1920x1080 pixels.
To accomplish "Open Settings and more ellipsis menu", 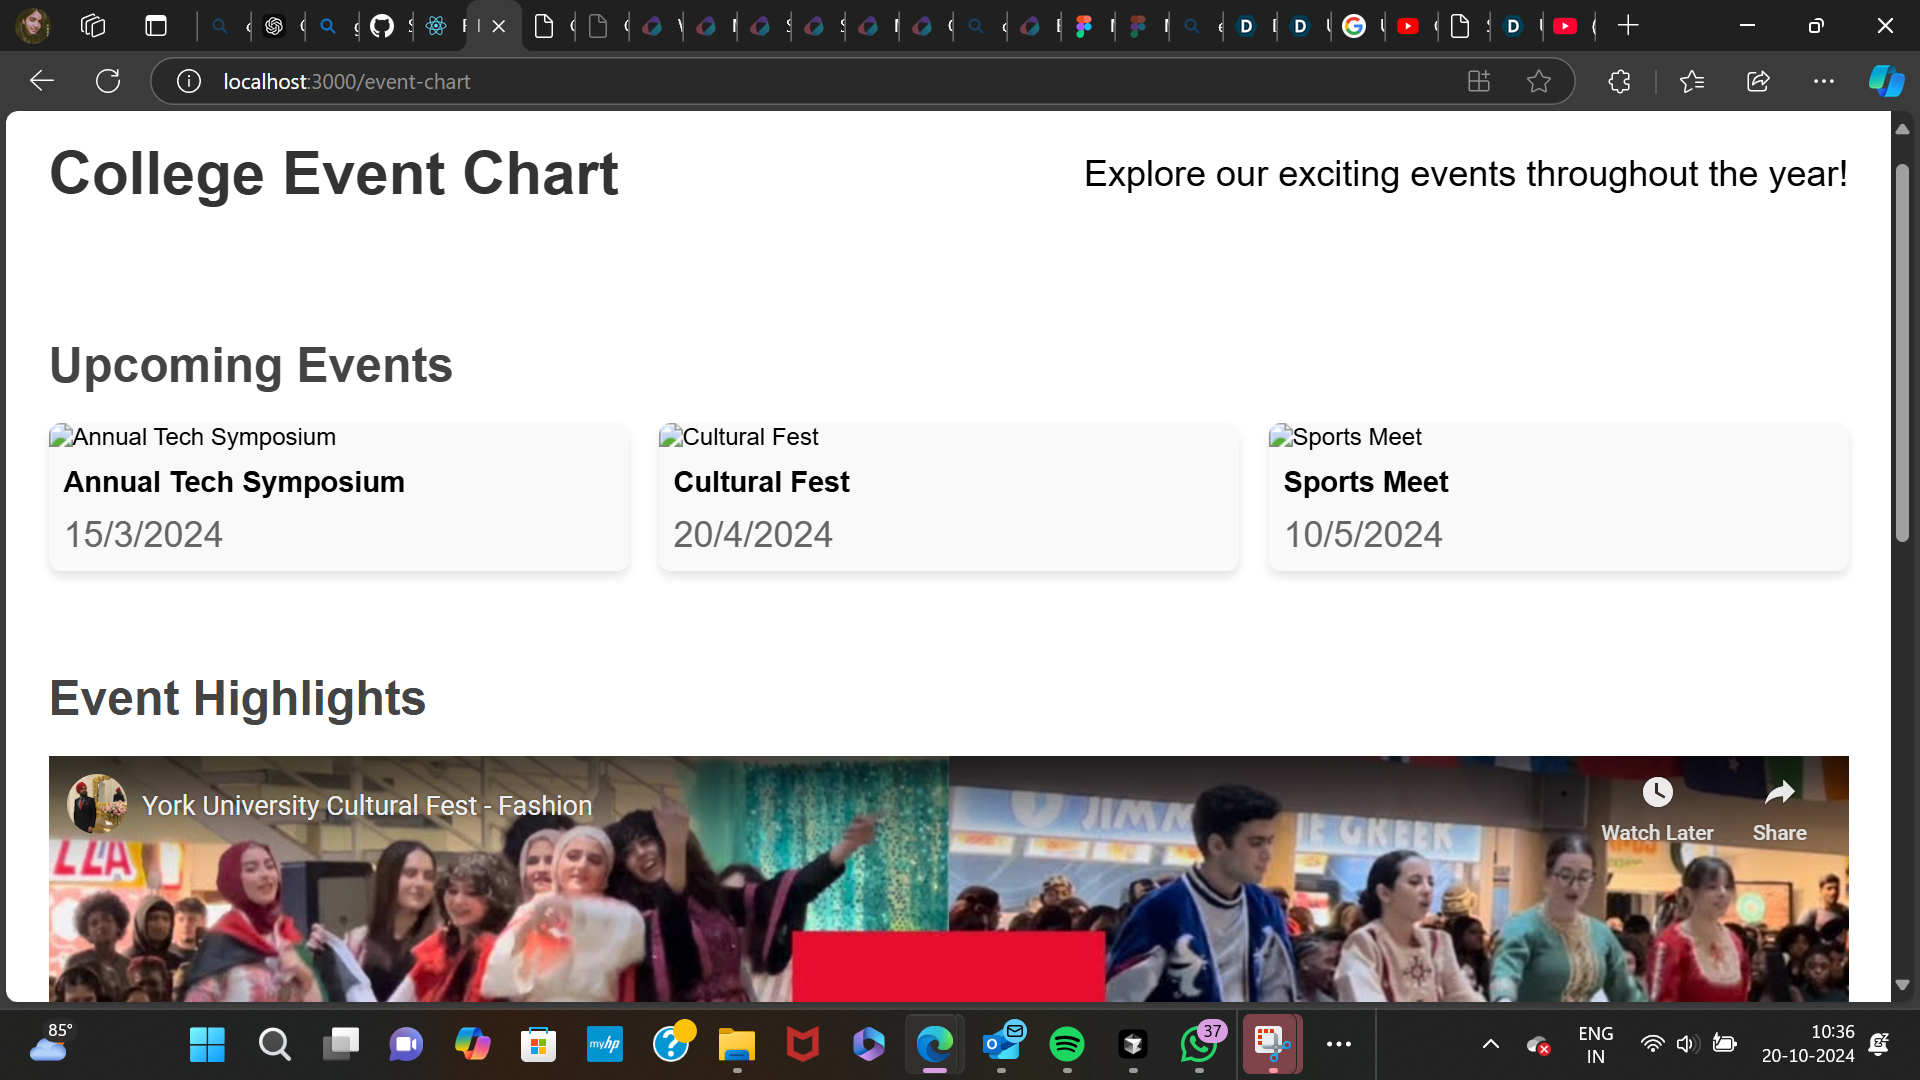I will point(1824,81).
